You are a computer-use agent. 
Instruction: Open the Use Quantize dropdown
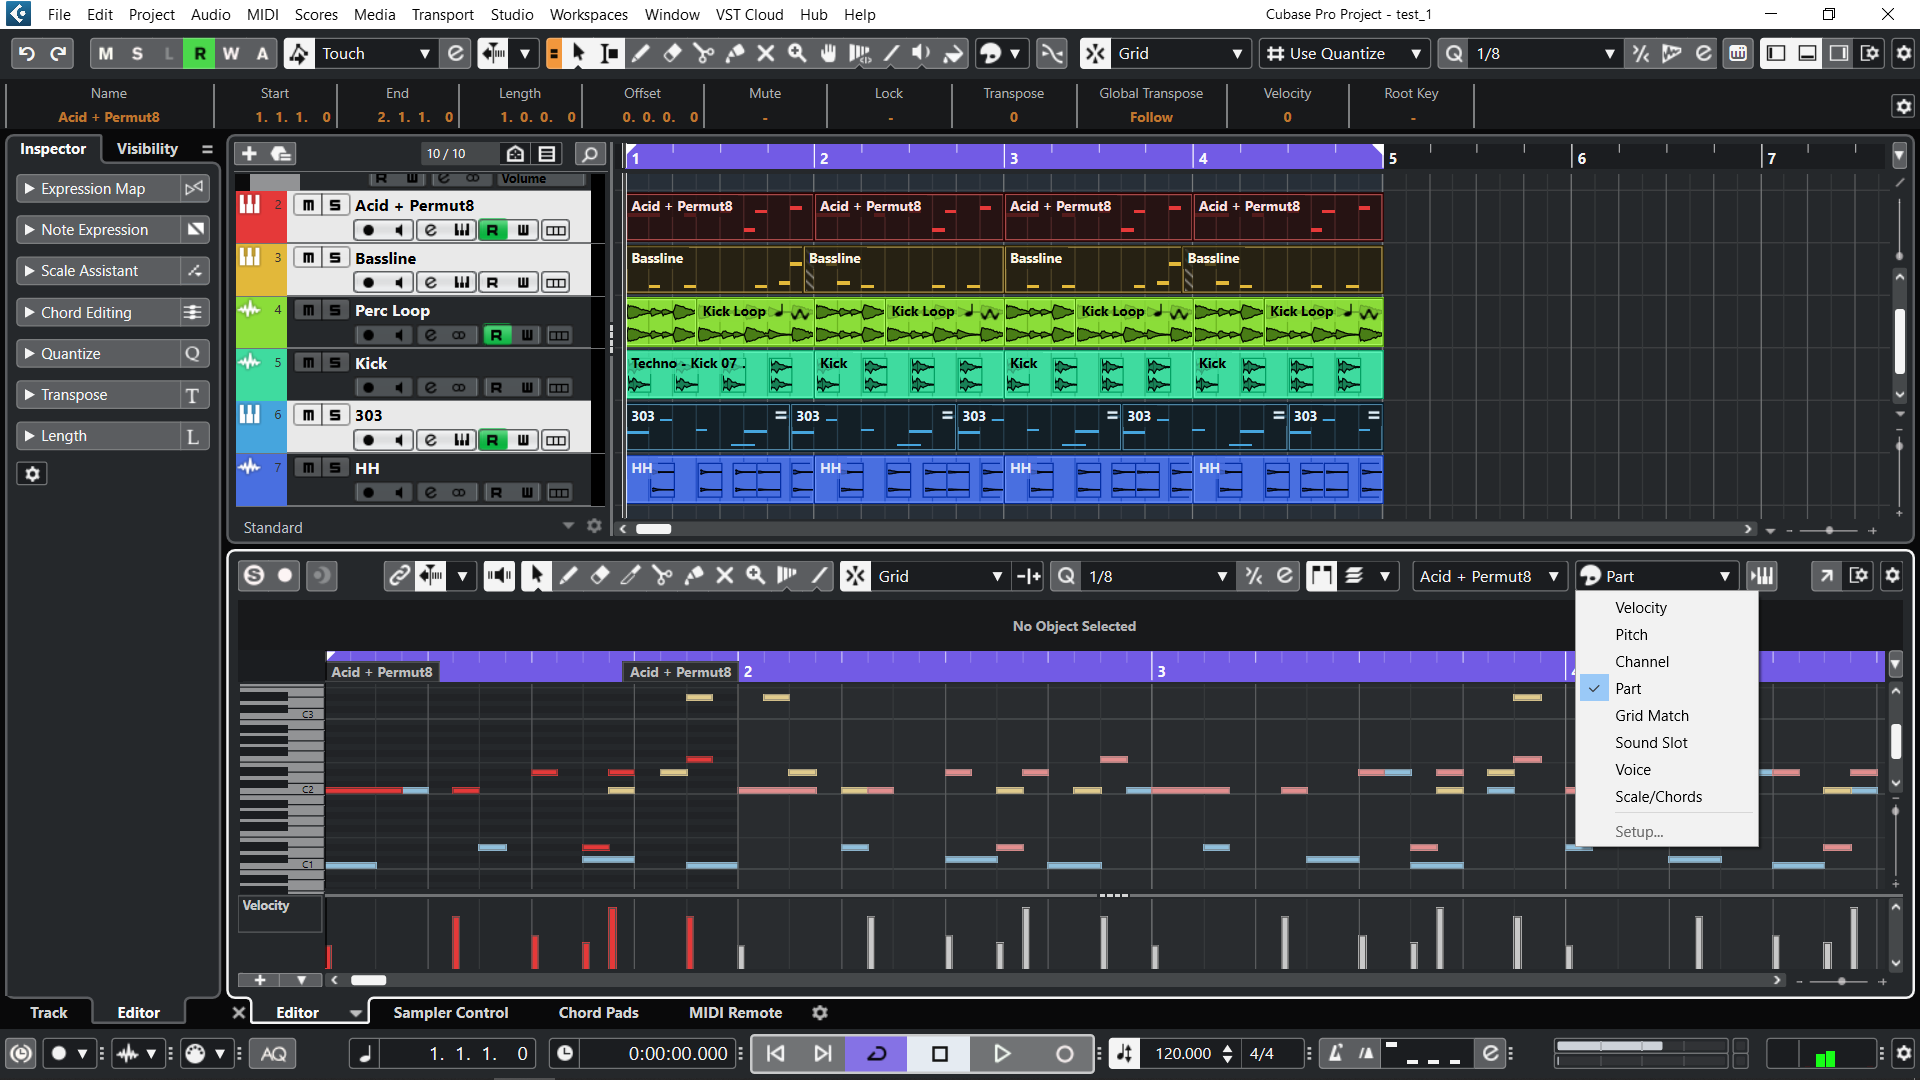click(1344, 54)
